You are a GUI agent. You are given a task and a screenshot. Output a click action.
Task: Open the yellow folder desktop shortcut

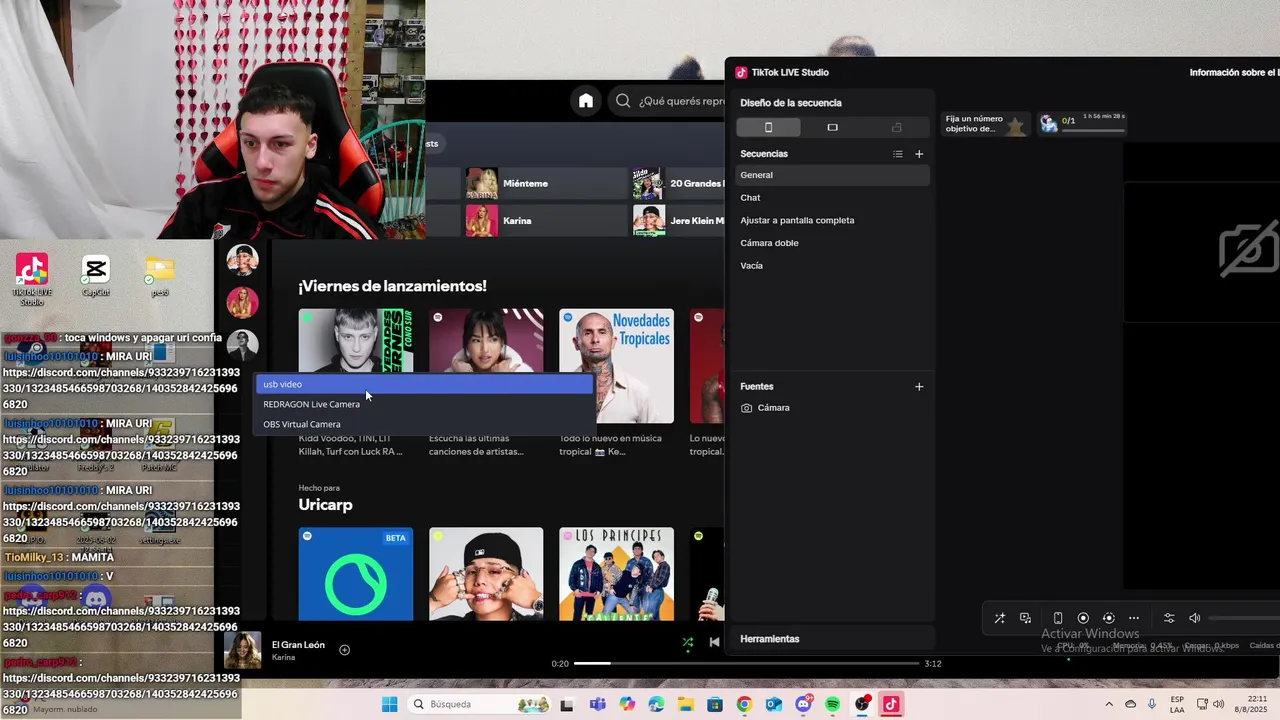[x=160, y=275]
